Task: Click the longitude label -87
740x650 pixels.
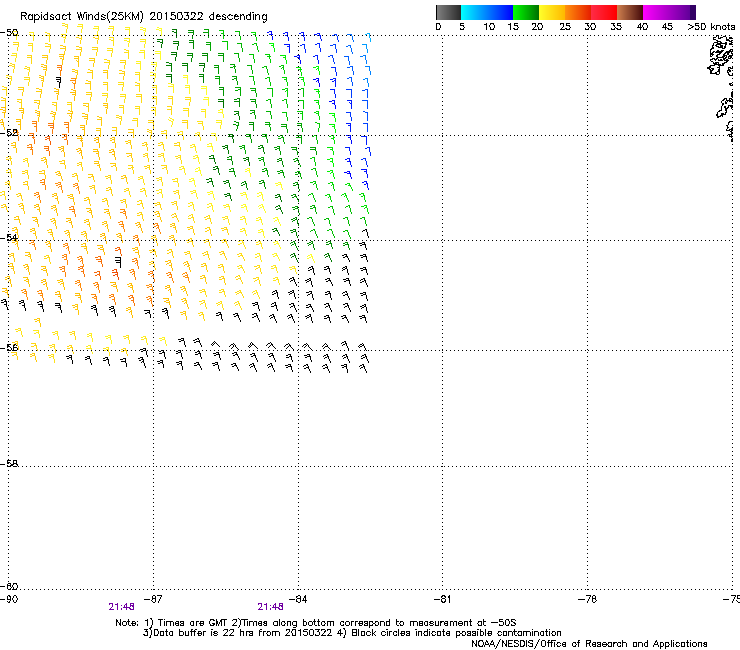Action: coord(153,599)
